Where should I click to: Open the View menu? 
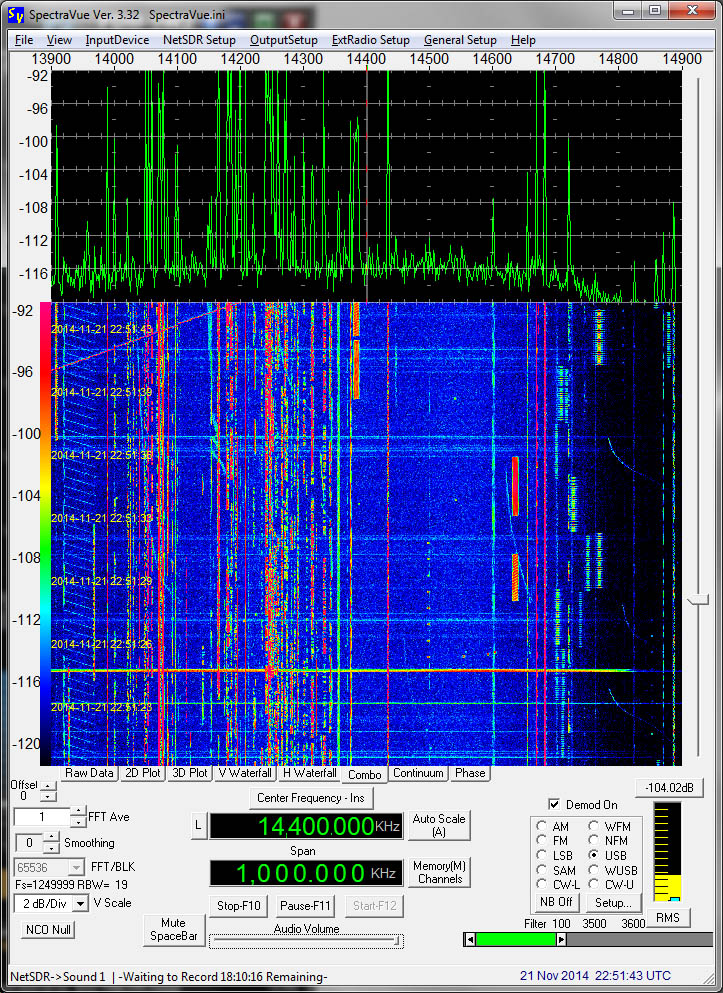59,40
